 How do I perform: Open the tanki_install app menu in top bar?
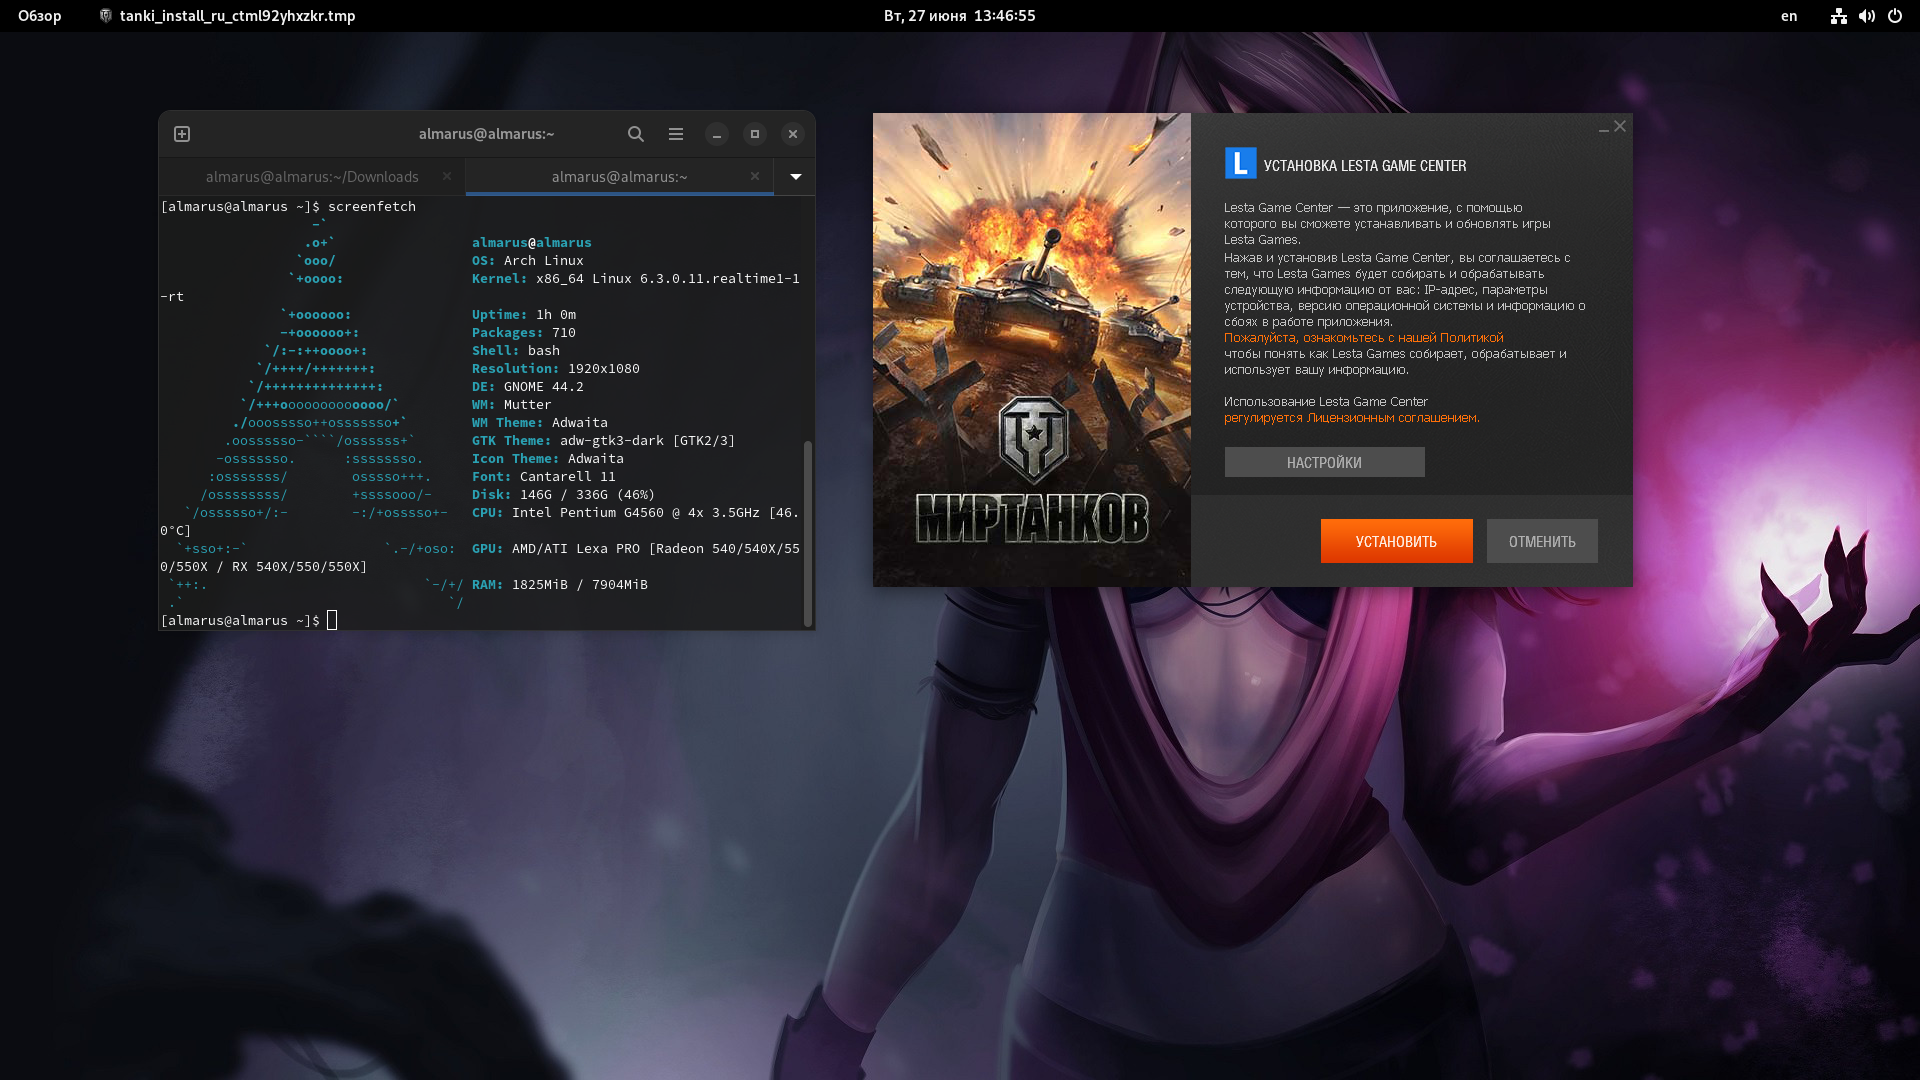(x=228, y=16)
